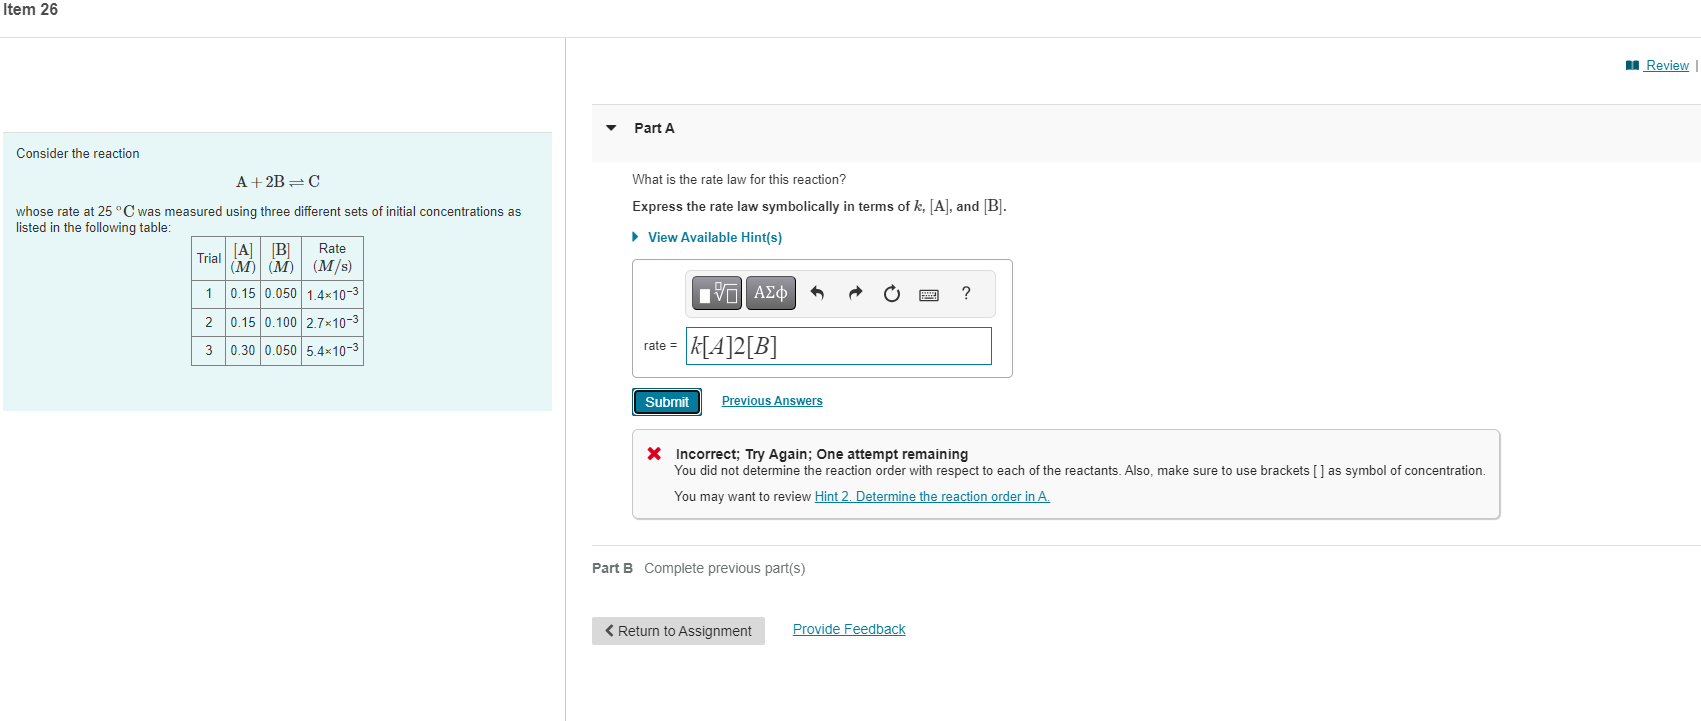Open the help question mark
The image size is (1701, 721).
[x=966, y=293]
